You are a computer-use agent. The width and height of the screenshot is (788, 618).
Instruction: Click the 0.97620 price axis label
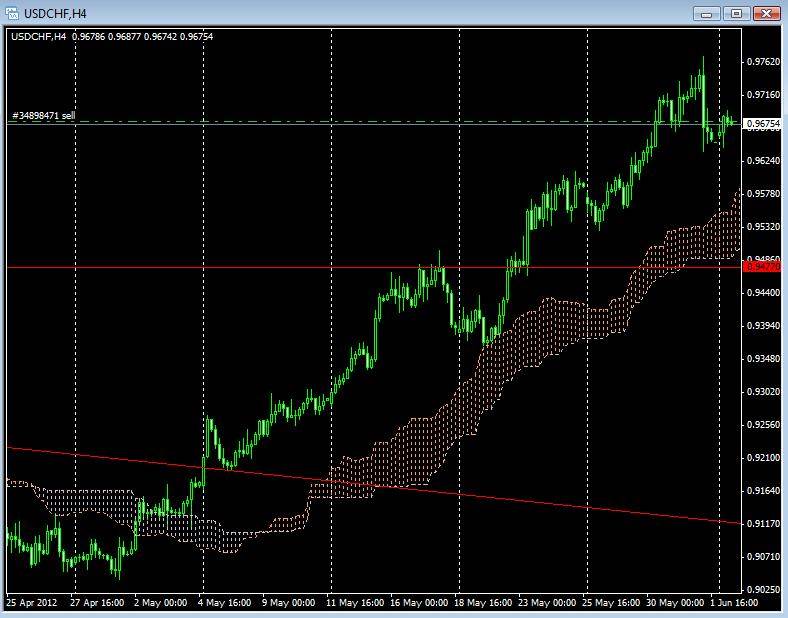click(x=762, y=62)
